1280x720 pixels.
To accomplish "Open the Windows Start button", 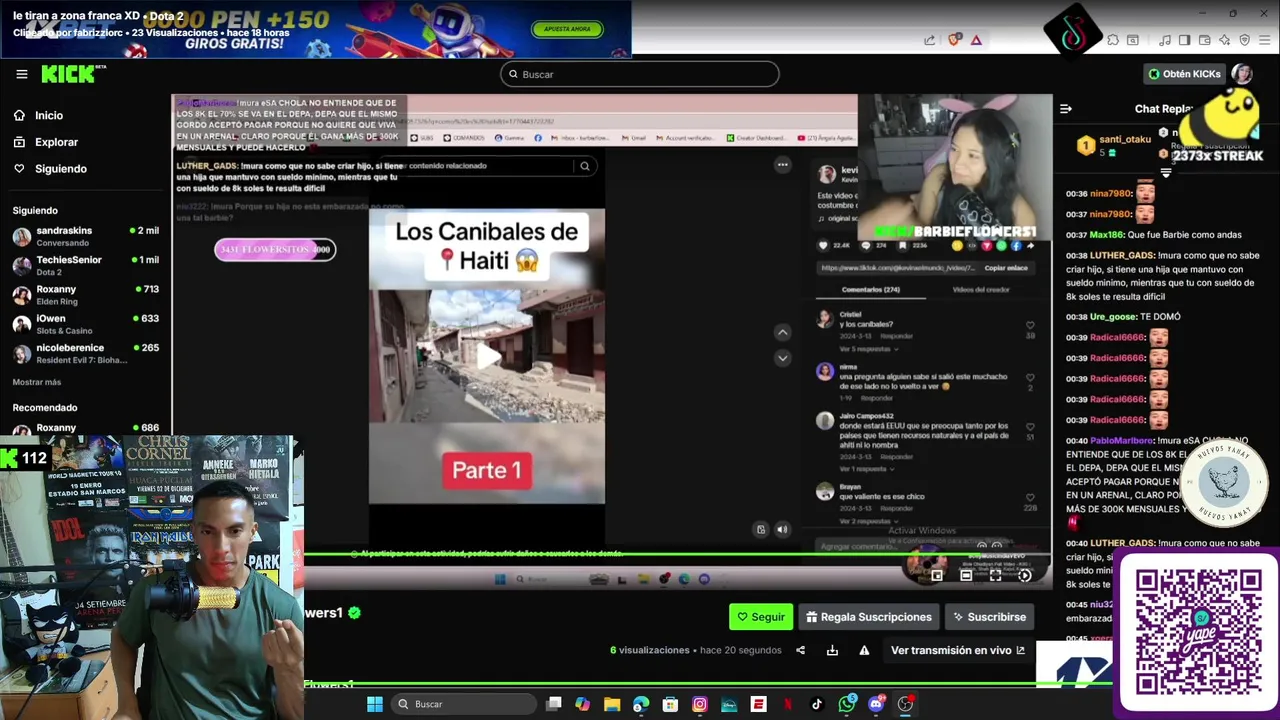I will (x=374, y=704).
